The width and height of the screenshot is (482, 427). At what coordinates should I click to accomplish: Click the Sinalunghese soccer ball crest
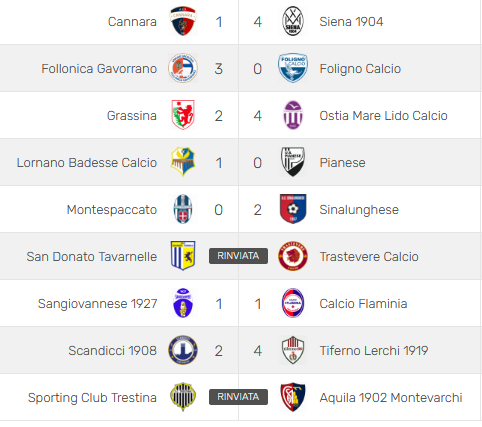tap(293, 209)
